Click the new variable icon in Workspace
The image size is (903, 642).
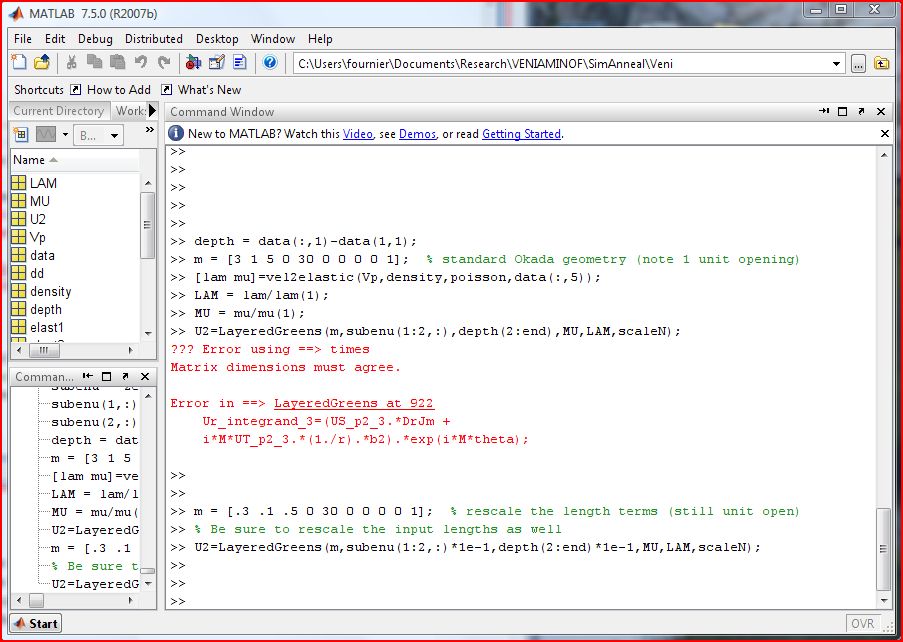(19, 134)
